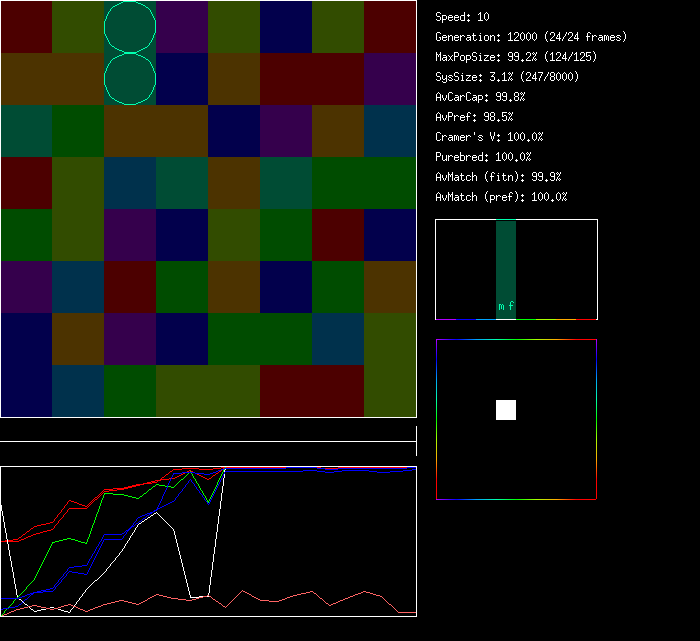Click the Speed: 10 readout
Screen dimensions: 700x641
pos(462,17)
